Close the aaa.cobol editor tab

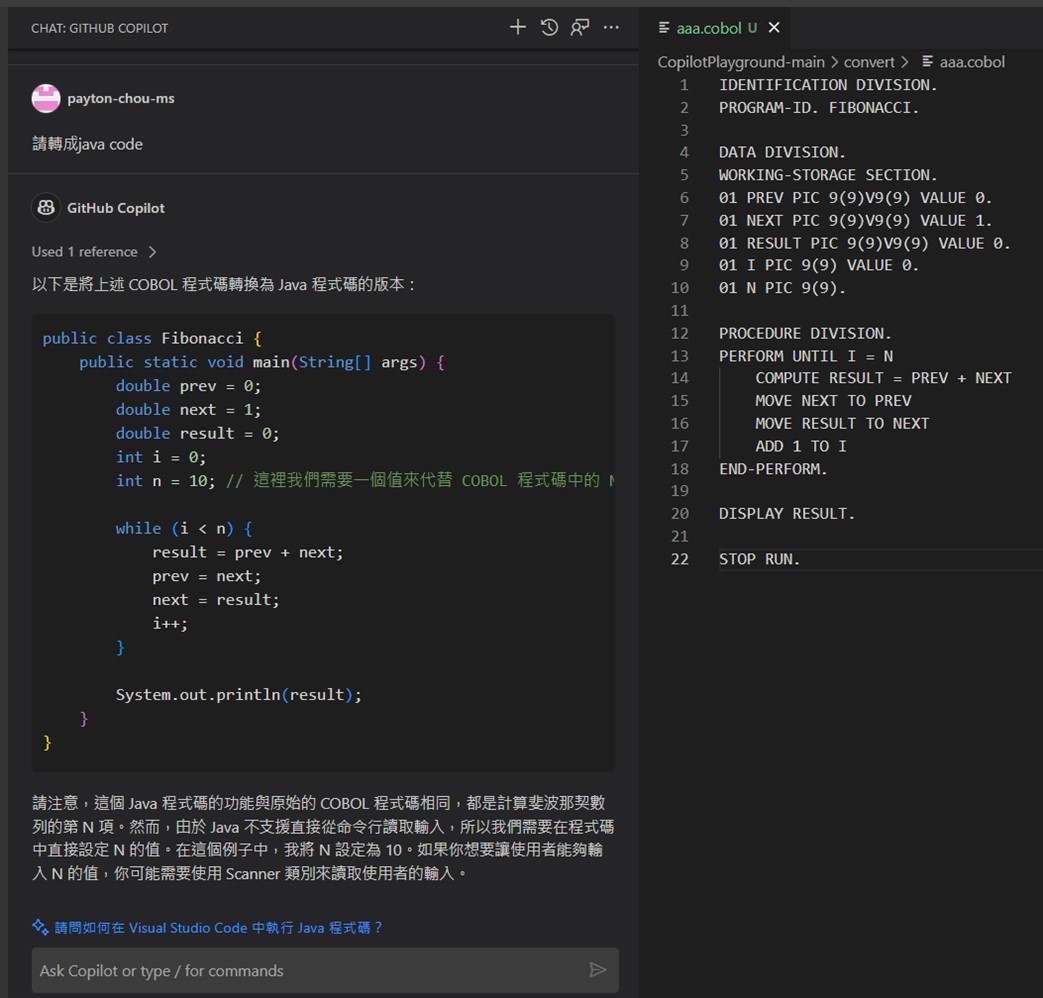coord(773,28)
